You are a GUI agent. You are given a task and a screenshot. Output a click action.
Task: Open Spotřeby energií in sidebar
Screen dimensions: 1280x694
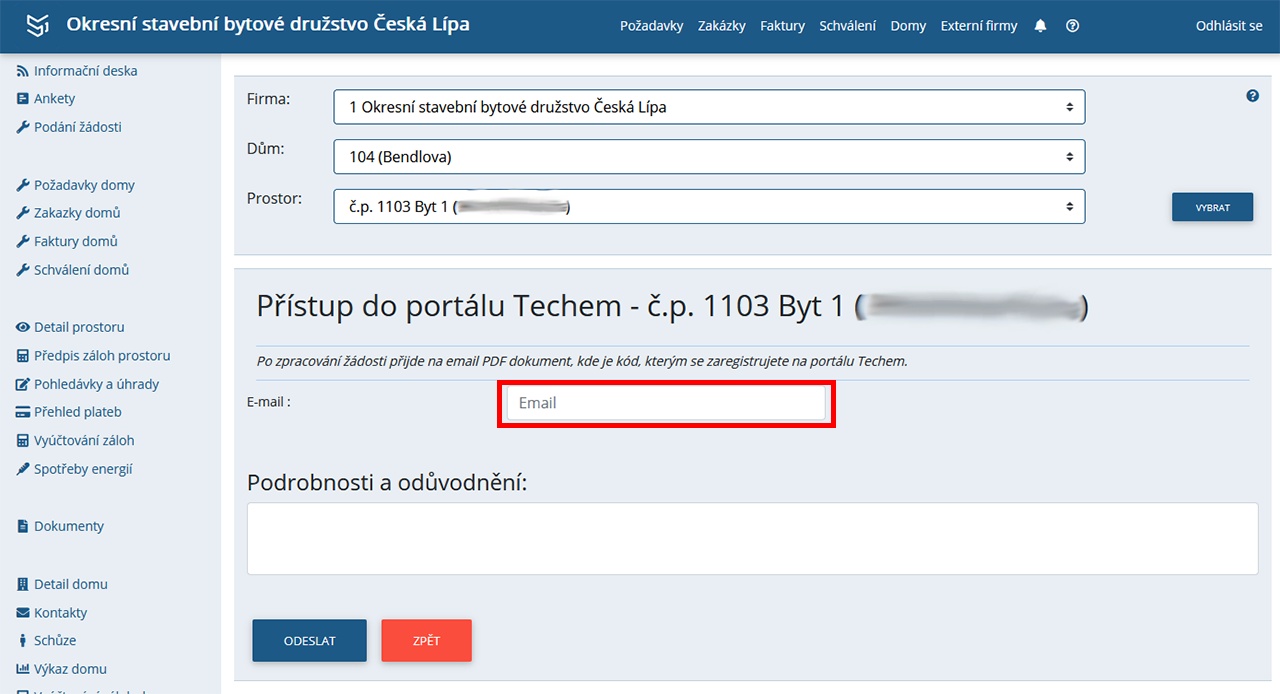click(x=83, y=469)
